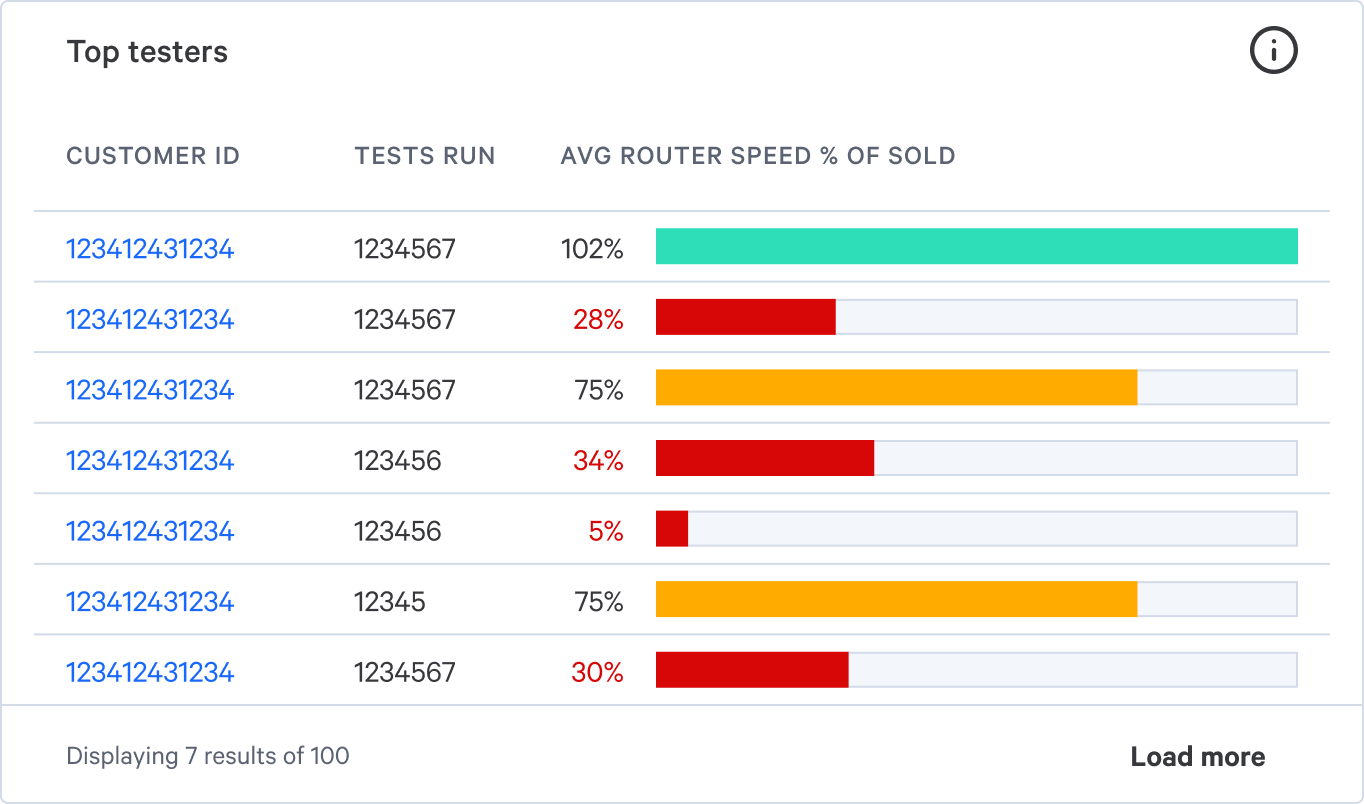Open the customer ID link in the 28% row

150,320
